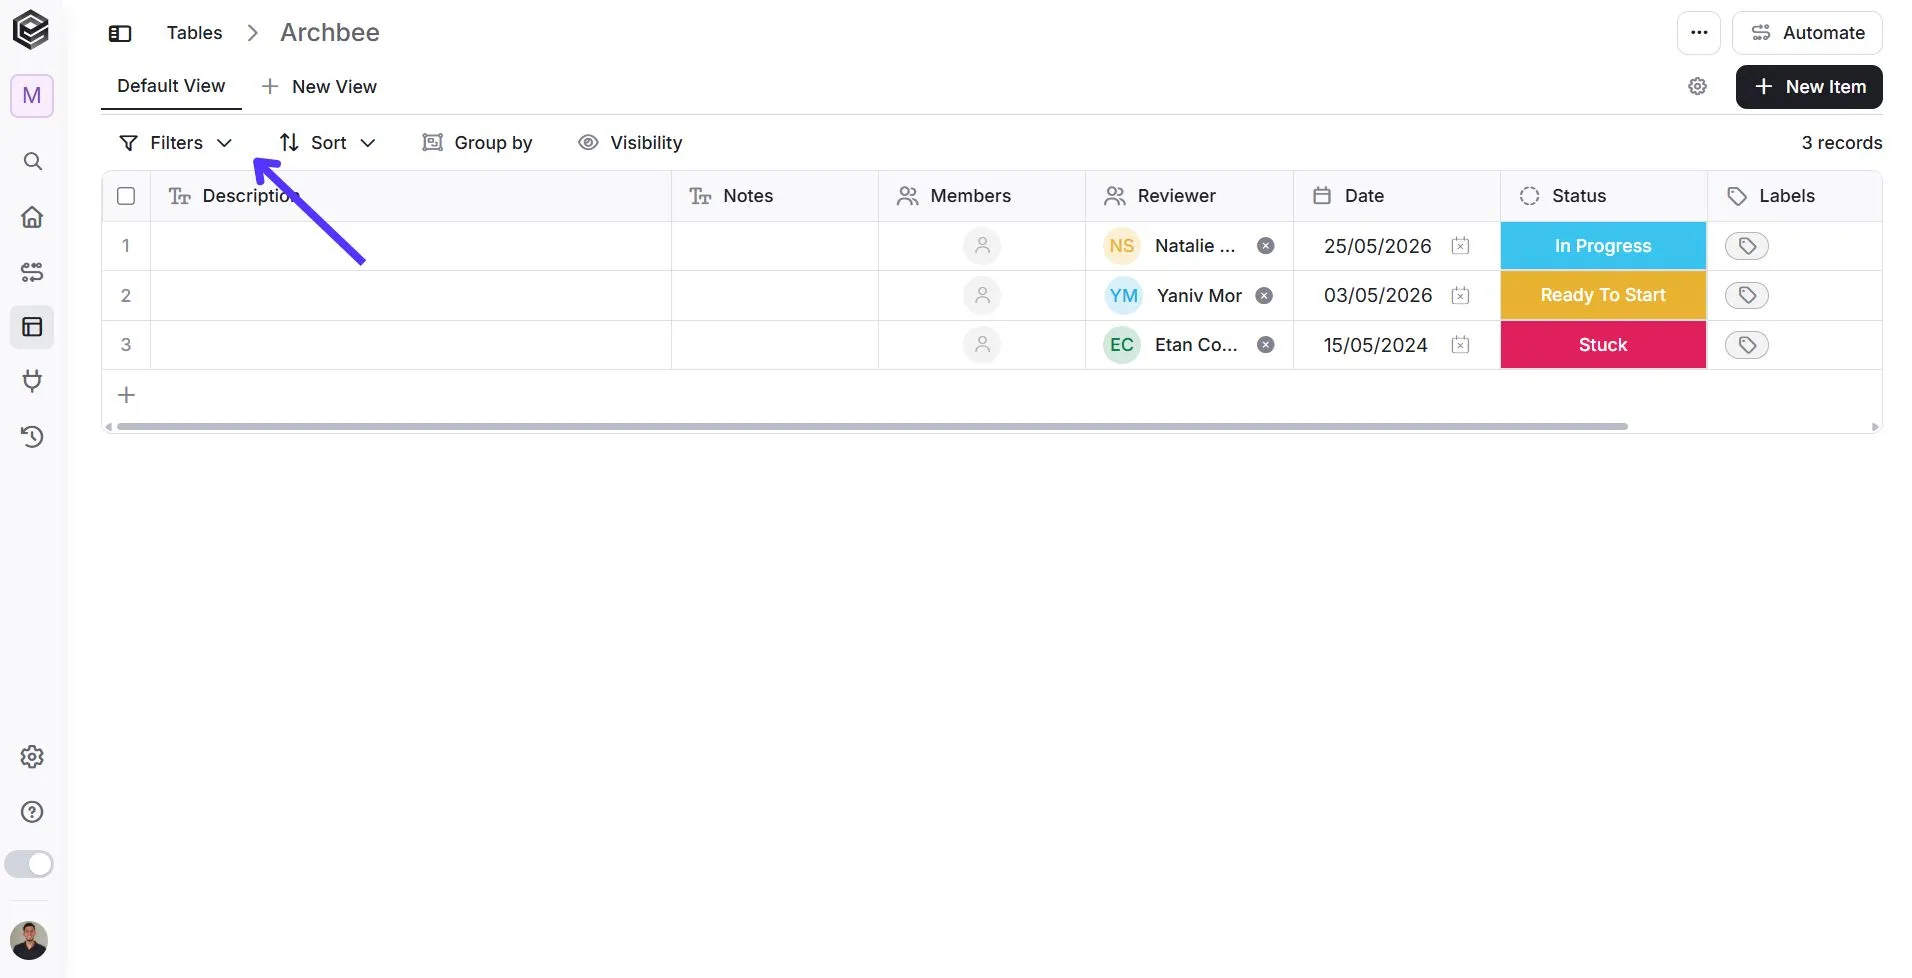Screen dimensions: 1912x978
Task: Click the EC reviewer avatar
Action: [x=1122, y=345]
